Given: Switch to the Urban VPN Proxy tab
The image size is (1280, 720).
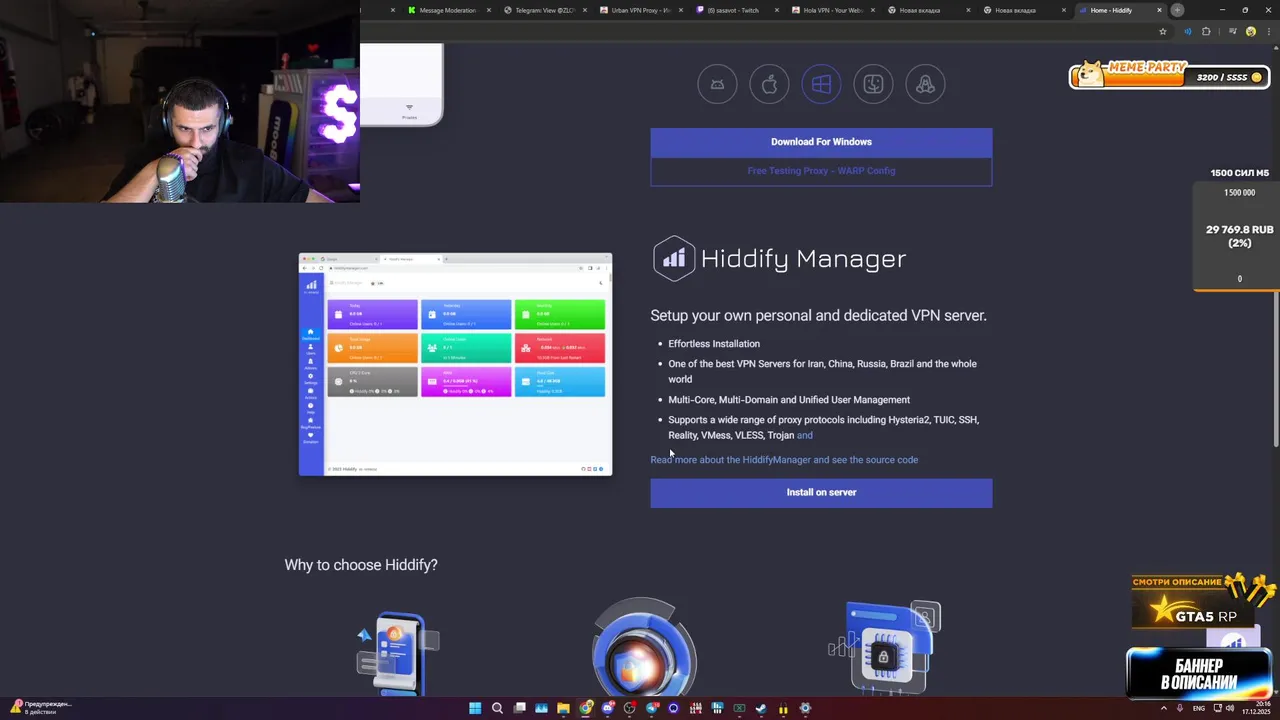Looking at the screenshot, I should click(x=640, y=10).
